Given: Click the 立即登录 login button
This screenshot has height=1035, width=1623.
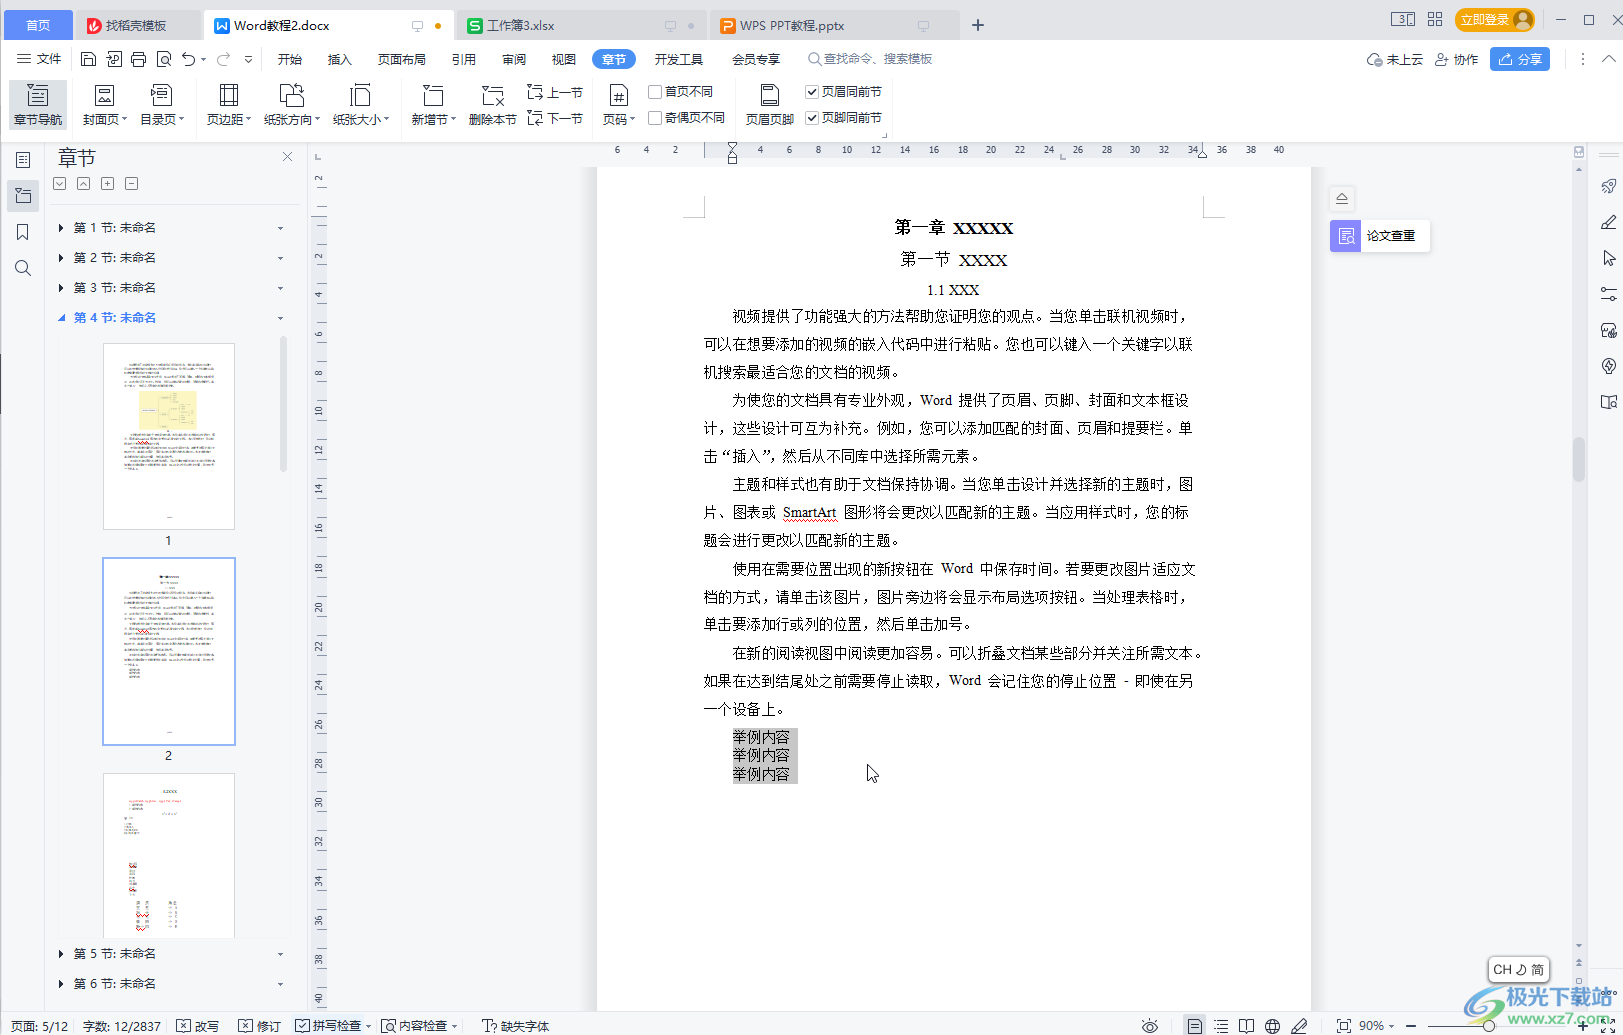Looking at the screenshot, I should click(x=1495, y=20).
